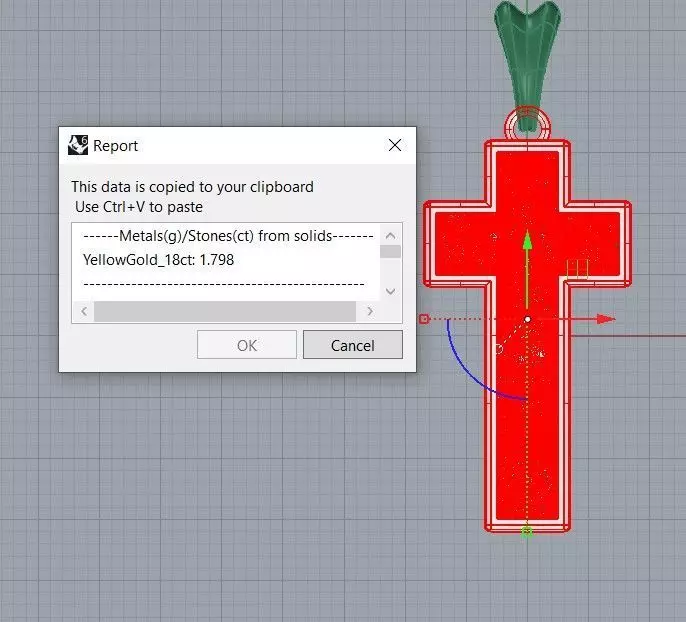Screen dimensions: 686x622
Task: Click the 'YellowGold_18ct: 1.798' line
Action: [158, 260]
